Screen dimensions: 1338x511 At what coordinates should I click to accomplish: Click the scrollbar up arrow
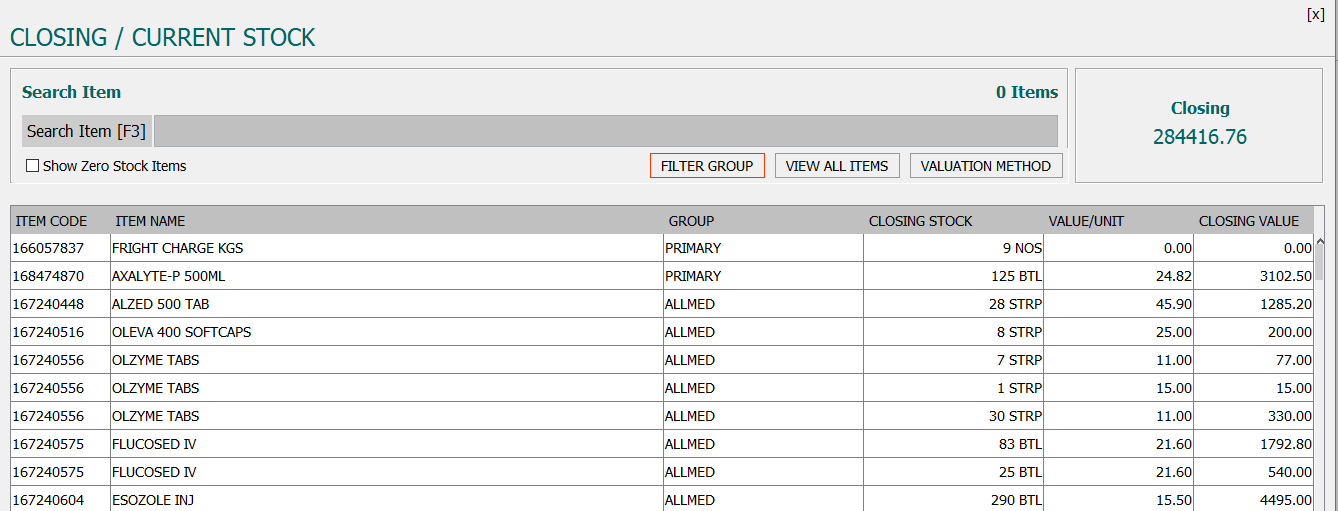tap(1319, 242)
